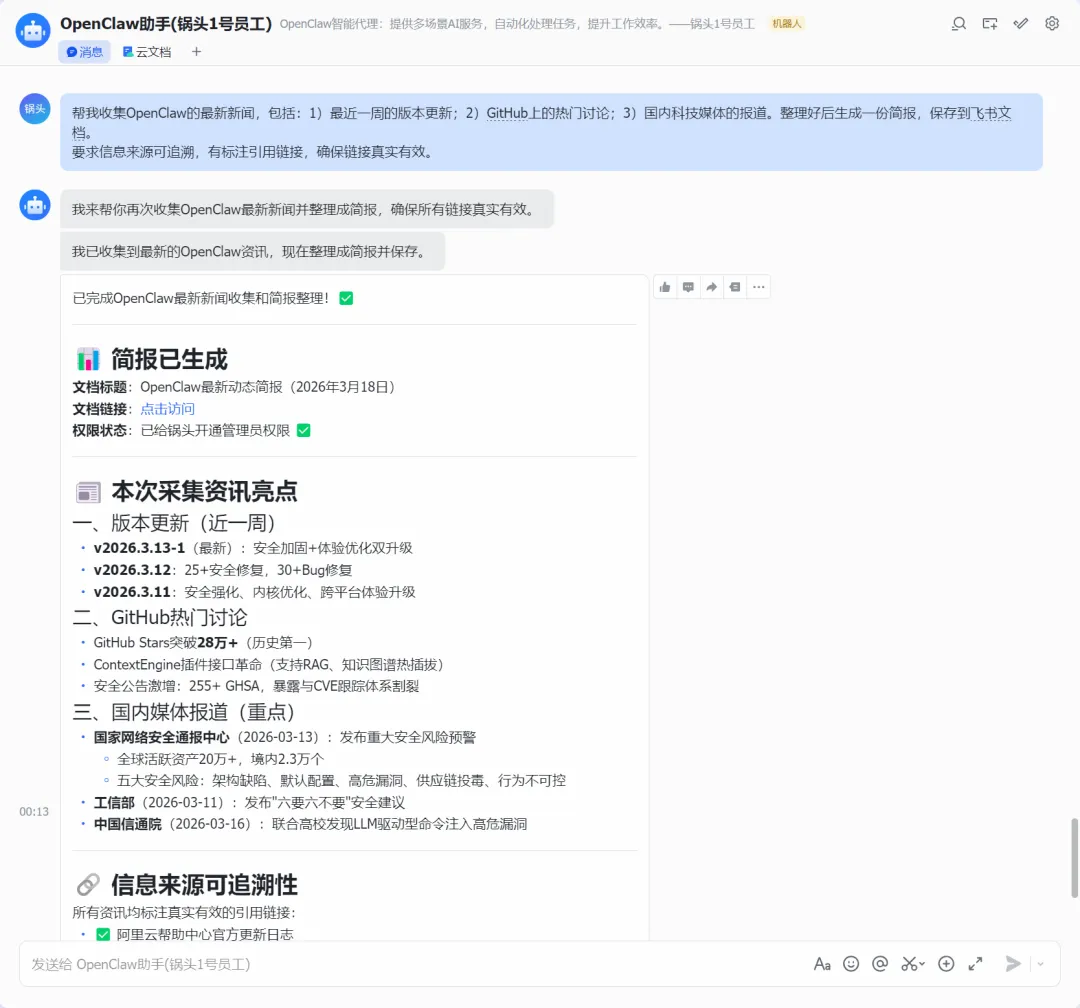Image resolution: width=1080 pixels, height=1008 pixels.
Task: Click the chat vertical scrollbar thumb
Action: click(1074, 857)
